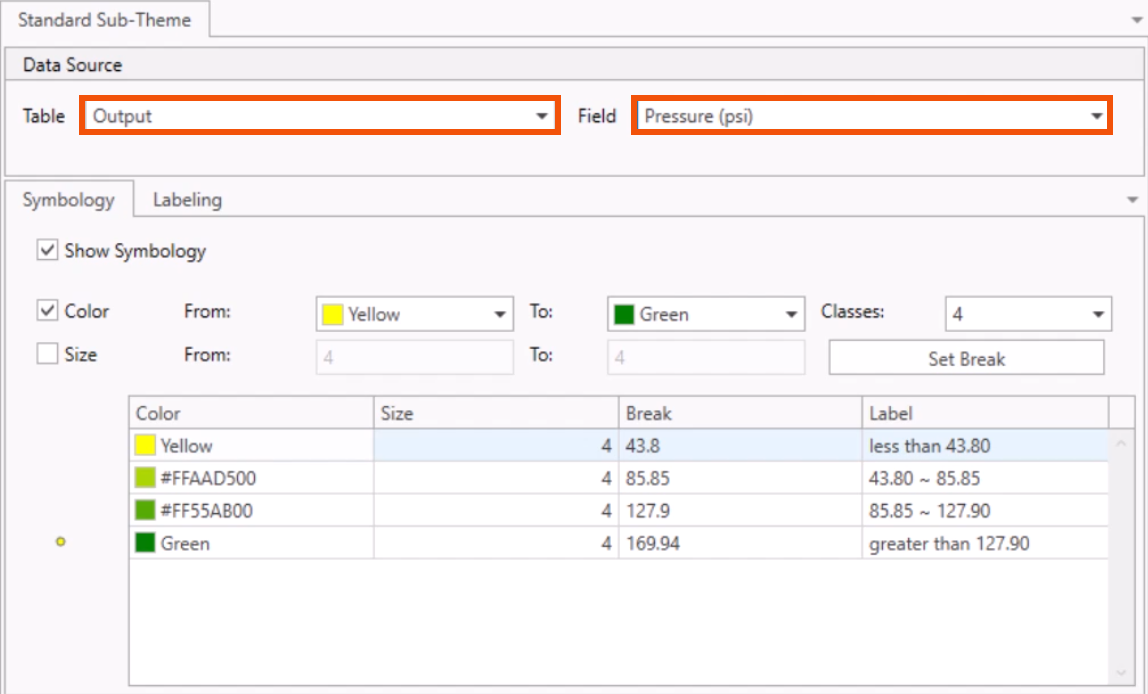Click the Label column header
The image size is (1148, 694).
tap(984, 413)
